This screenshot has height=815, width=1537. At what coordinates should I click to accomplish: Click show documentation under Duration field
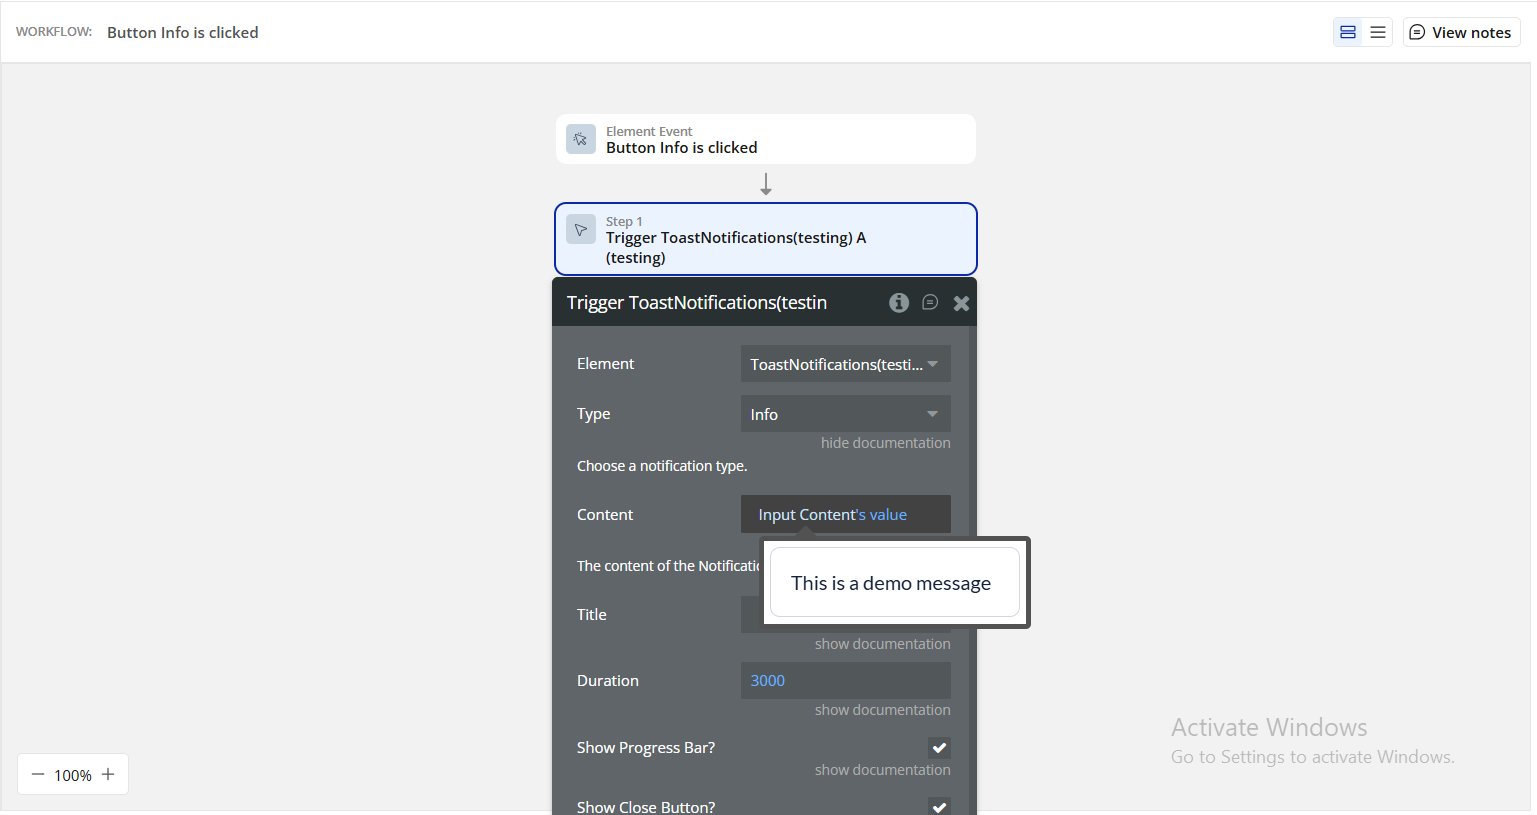coord(882,710)
